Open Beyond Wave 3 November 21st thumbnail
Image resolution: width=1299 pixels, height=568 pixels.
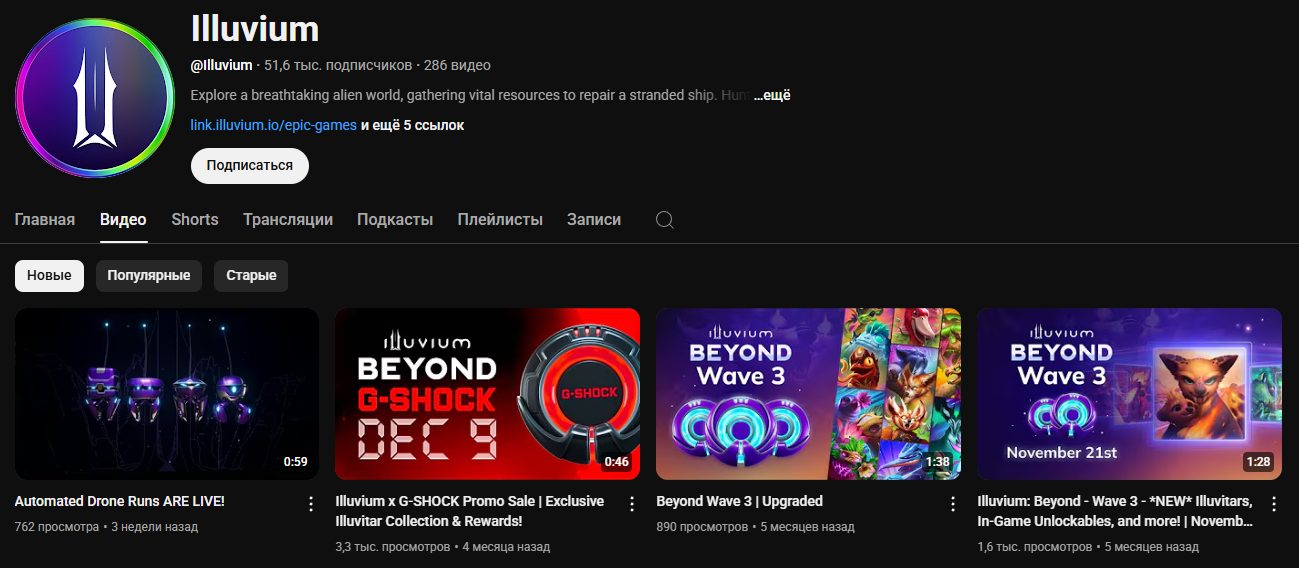[x=1129, y=394]
